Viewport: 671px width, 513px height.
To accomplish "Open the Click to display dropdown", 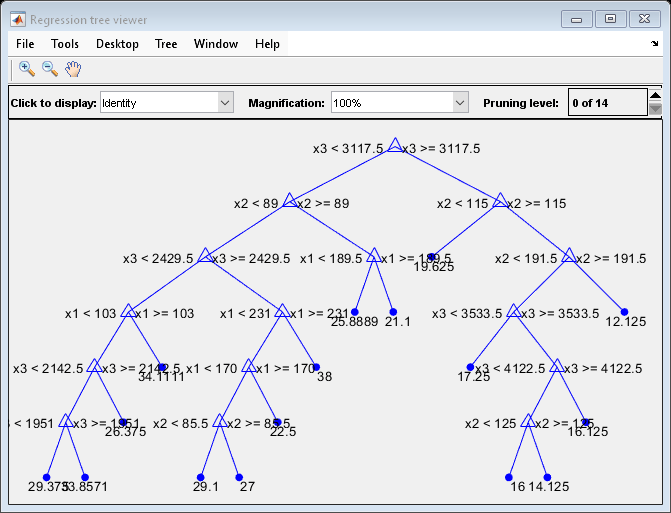I will (x=167, y=103).
